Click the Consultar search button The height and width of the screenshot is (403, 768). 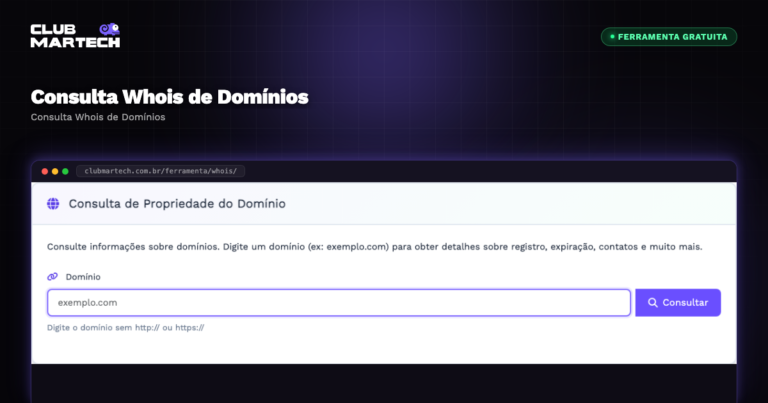[x=678, y=303]
